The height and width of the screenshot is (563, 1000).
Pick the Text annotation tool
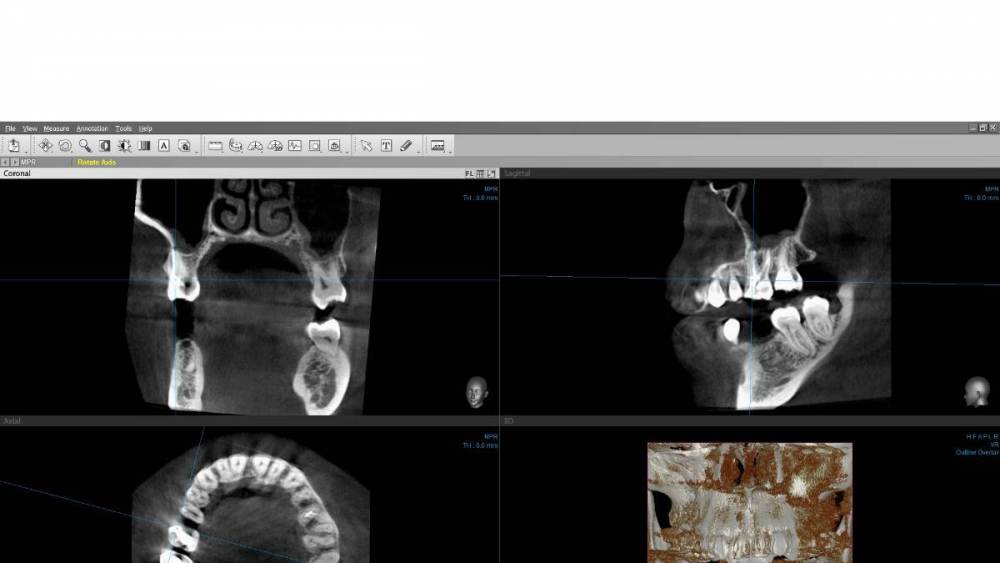point(386,145)
